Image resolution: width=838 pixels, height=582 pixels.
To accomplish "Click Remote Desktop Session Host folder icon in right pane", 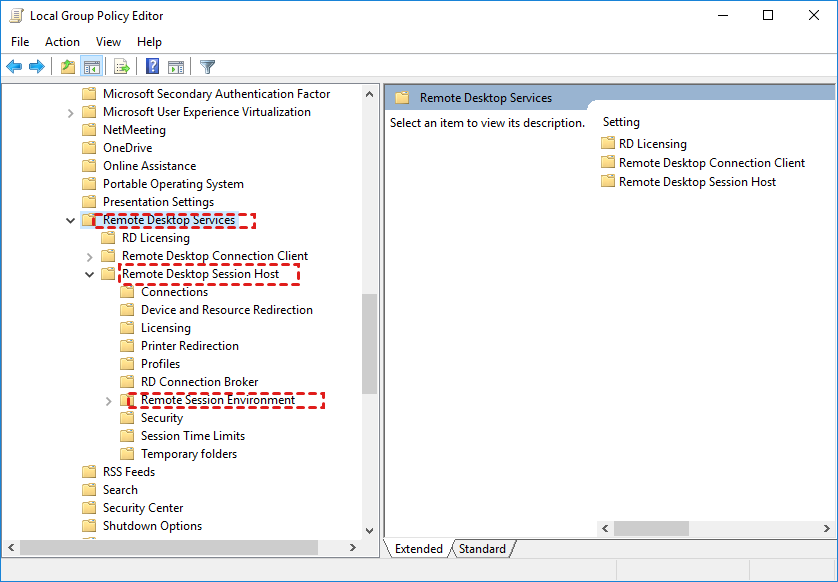I will [x=608, y=181].
